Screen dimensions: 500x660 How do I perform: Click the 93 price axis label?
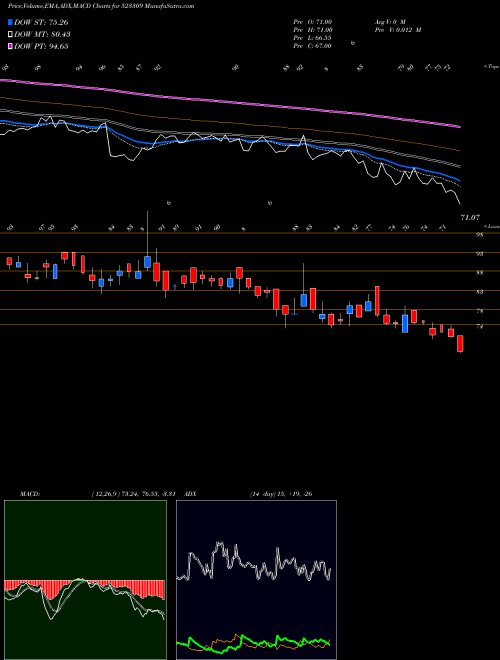[479, 254]
